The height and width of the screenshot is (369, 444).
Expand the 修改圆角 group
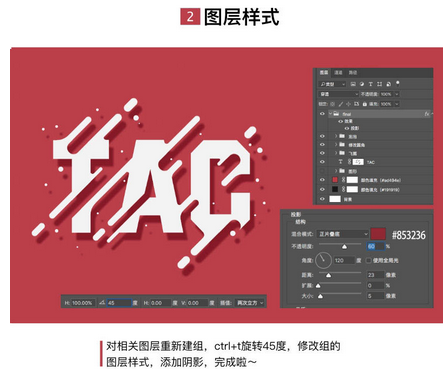[336, 145]
